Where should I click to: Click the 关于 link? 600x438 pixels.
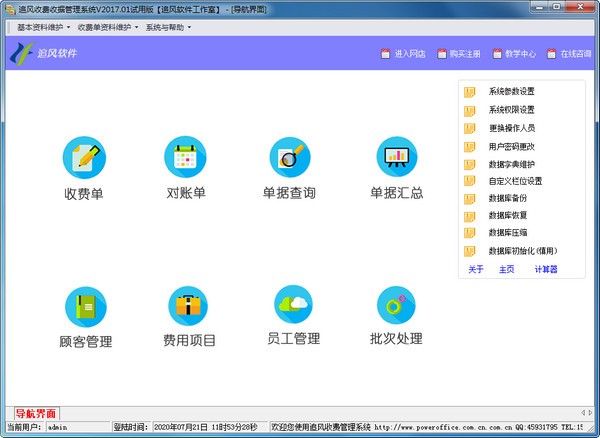(476, 269)
